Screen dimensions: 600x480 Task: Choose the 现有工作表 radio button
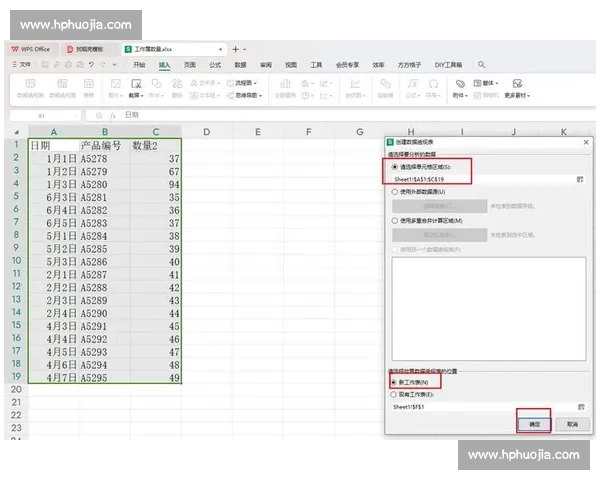pyautogui.click(x=394, y=395)
